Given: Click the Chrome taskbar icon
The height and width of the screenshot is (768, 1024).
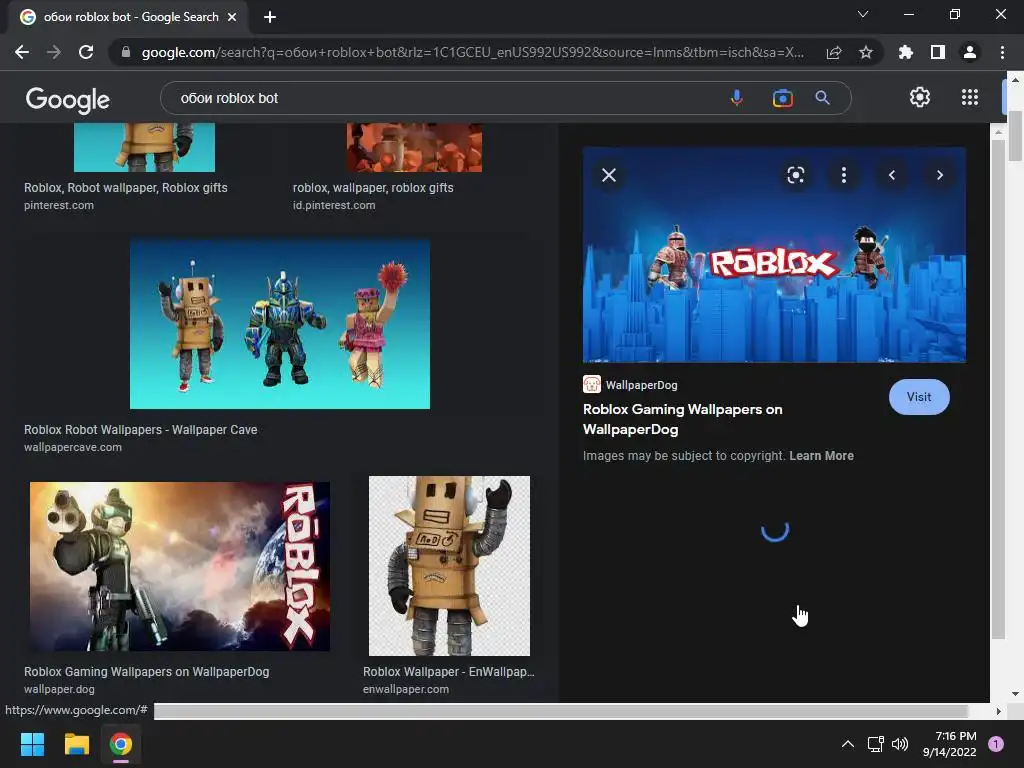Looking at the screenshot, I should click(x=121, y=744).
